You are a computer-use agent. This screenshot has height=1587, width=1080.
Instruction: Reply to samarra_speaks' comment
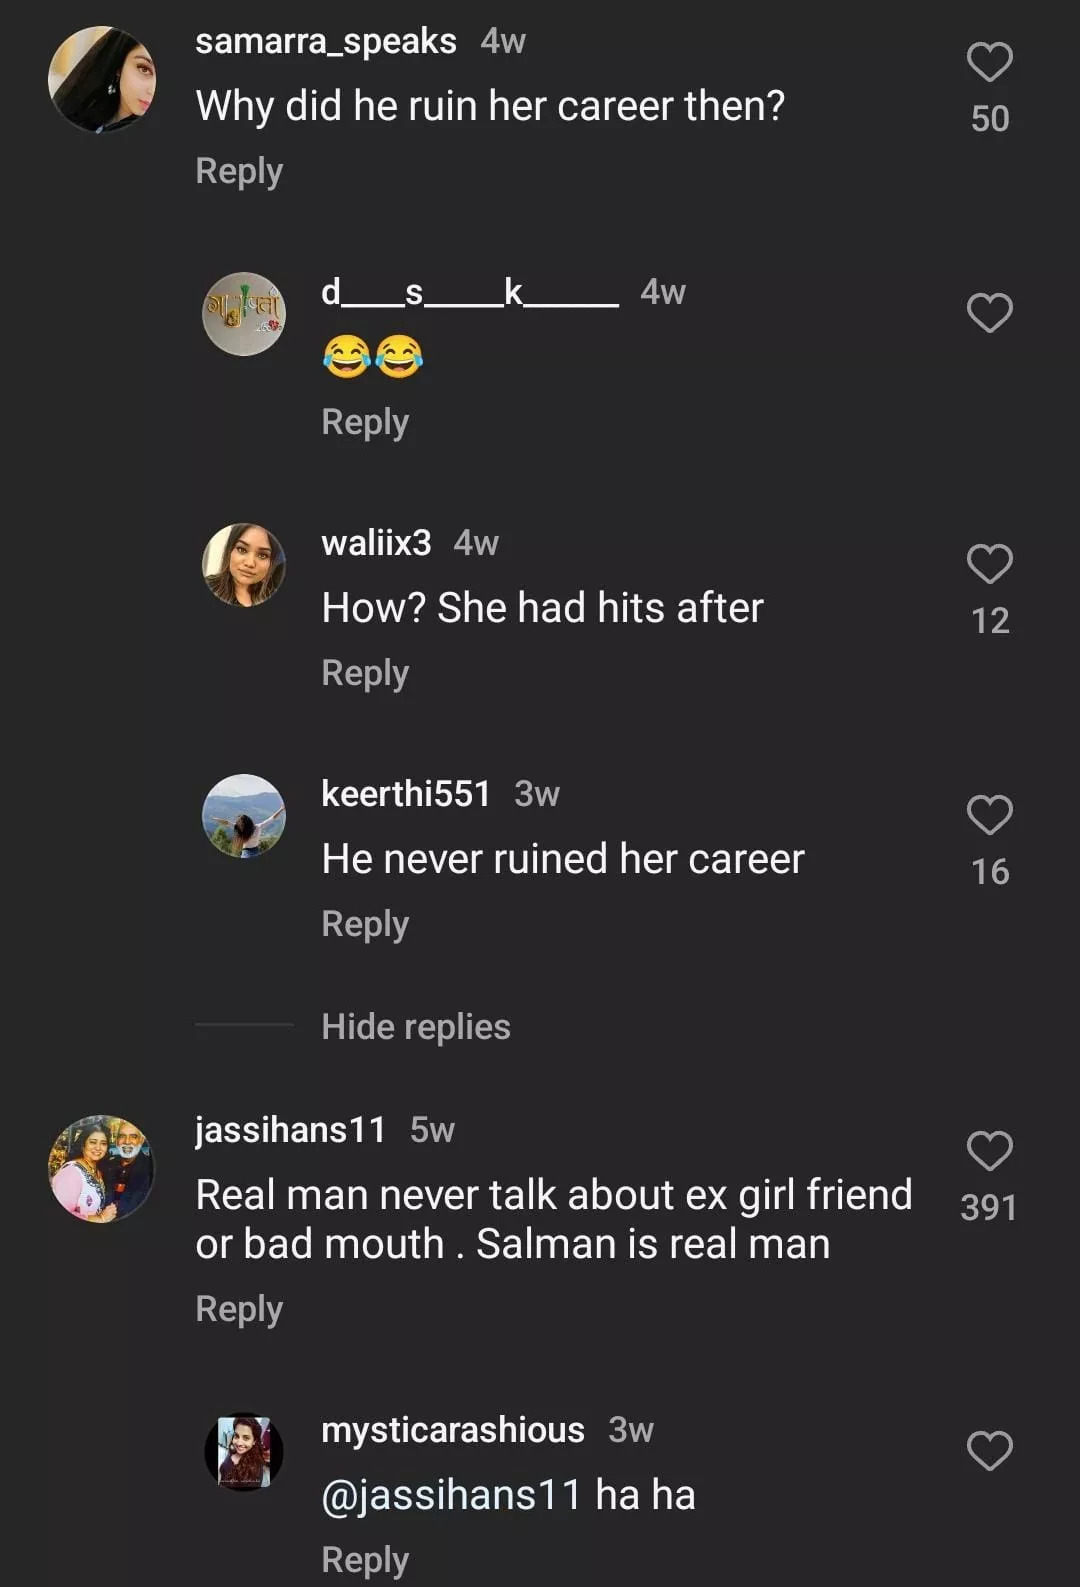[x=239, y=171]
